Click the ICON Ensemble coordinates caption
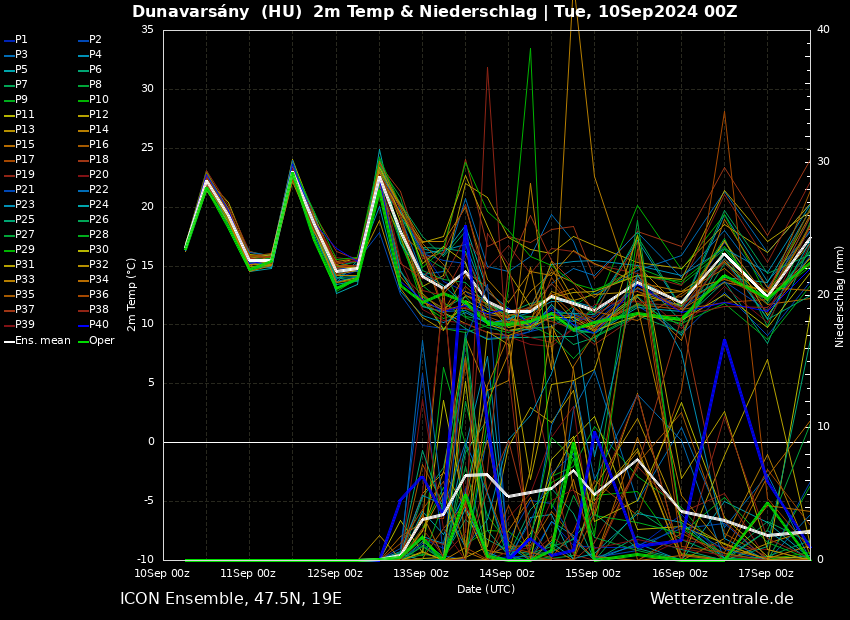Image resolution: width=850 pixels, height=620 pixels. 231,599
